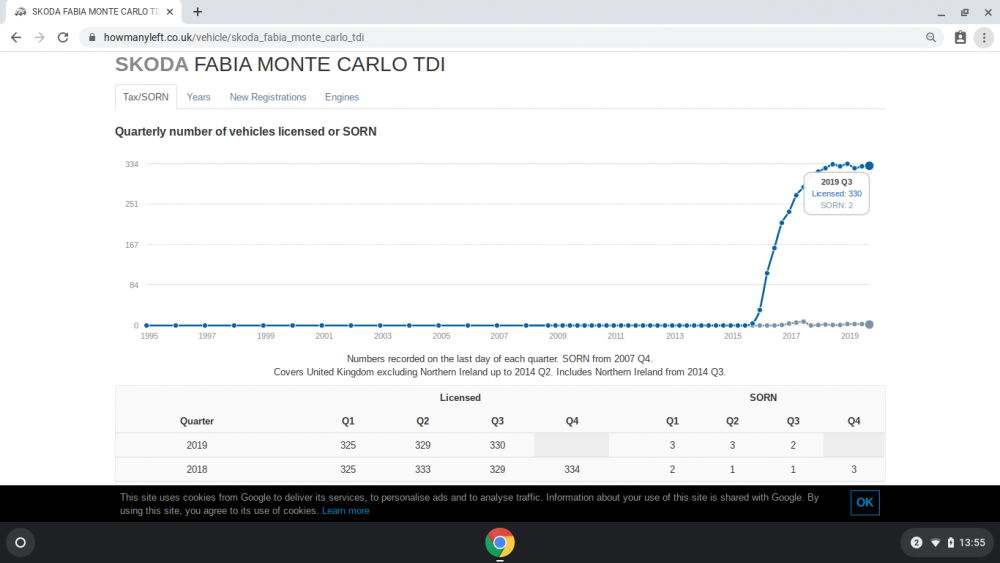
Task: Open notification count badge in tray
Action: click(916, 543)
